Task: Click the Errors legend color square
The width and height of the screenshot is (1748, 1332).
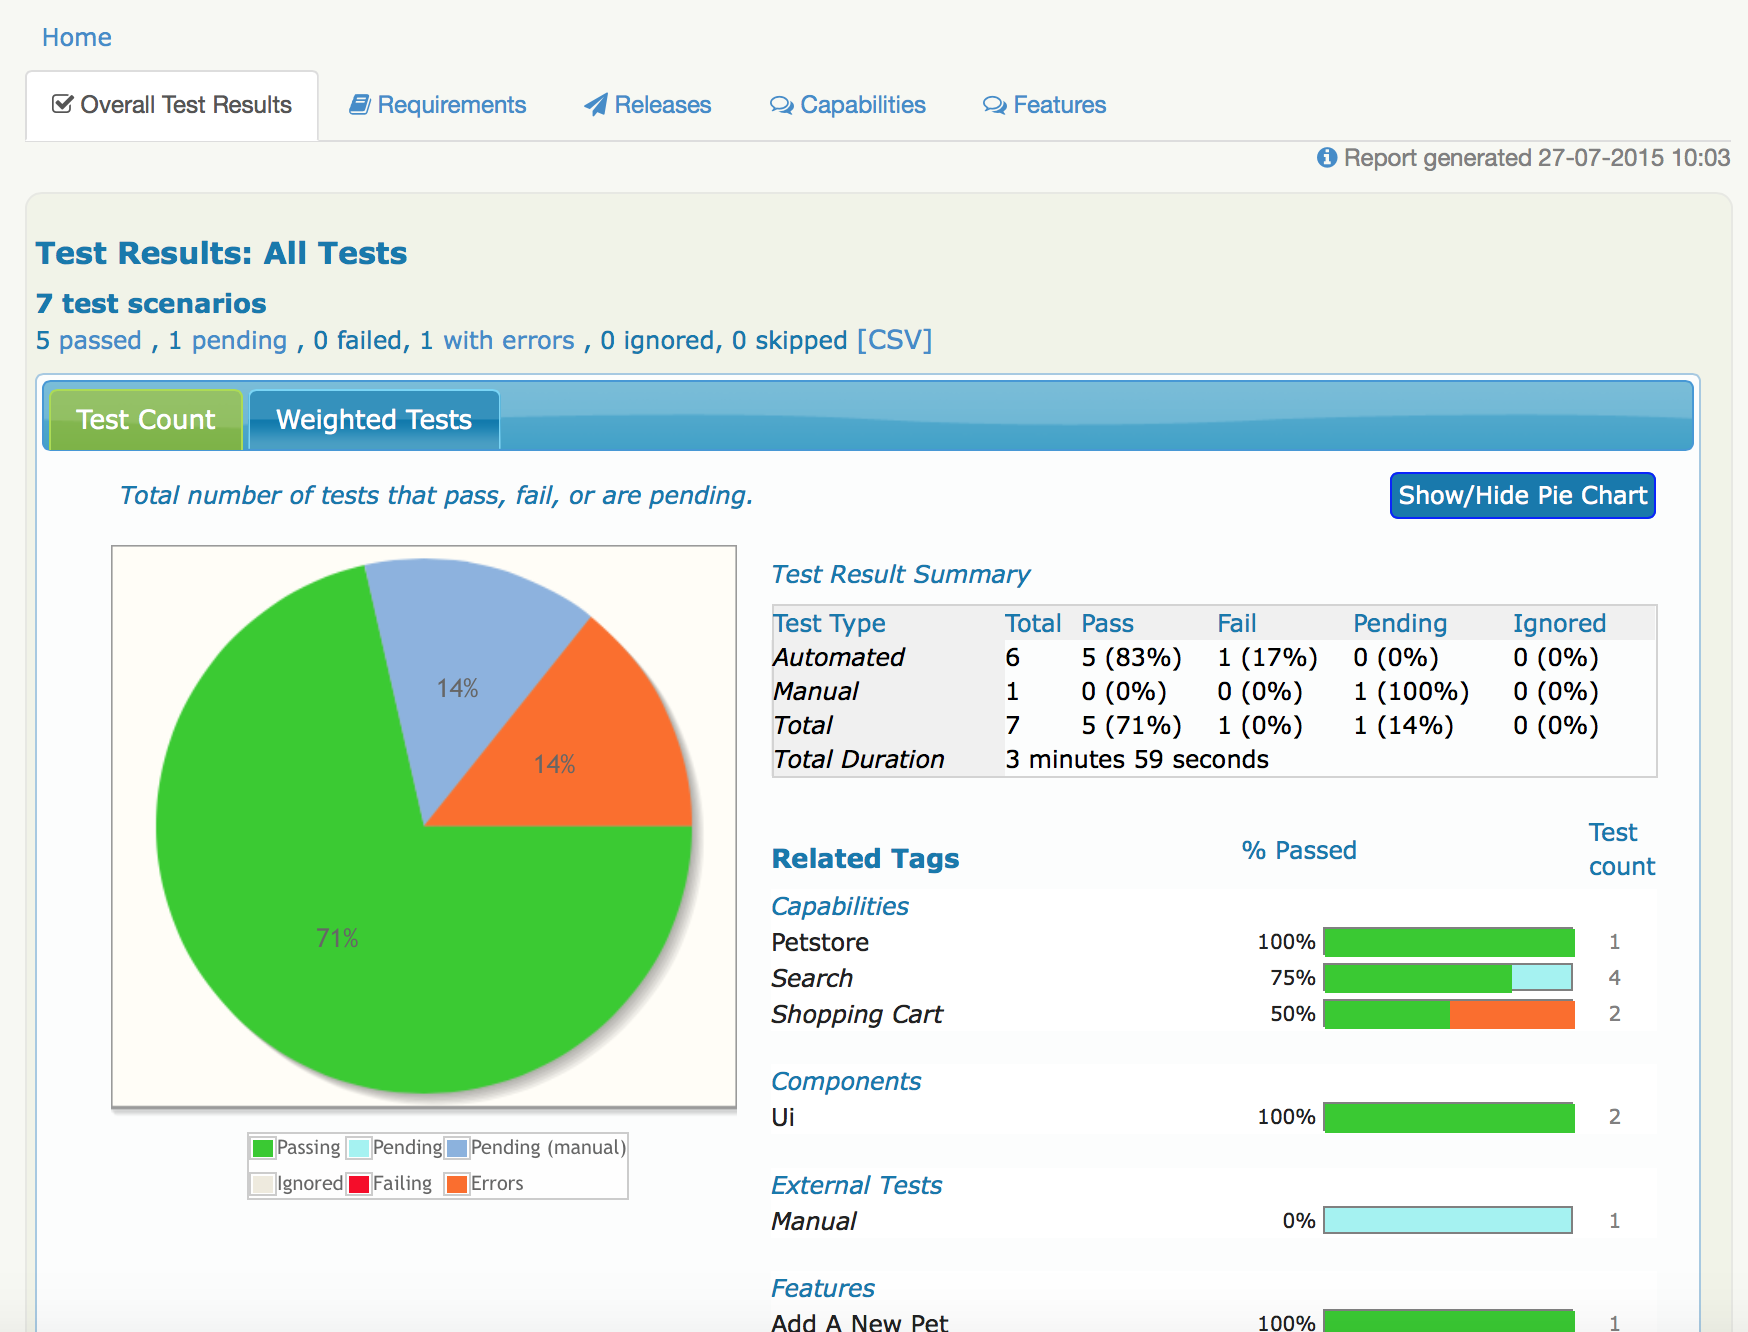Action: (456, 1183)
